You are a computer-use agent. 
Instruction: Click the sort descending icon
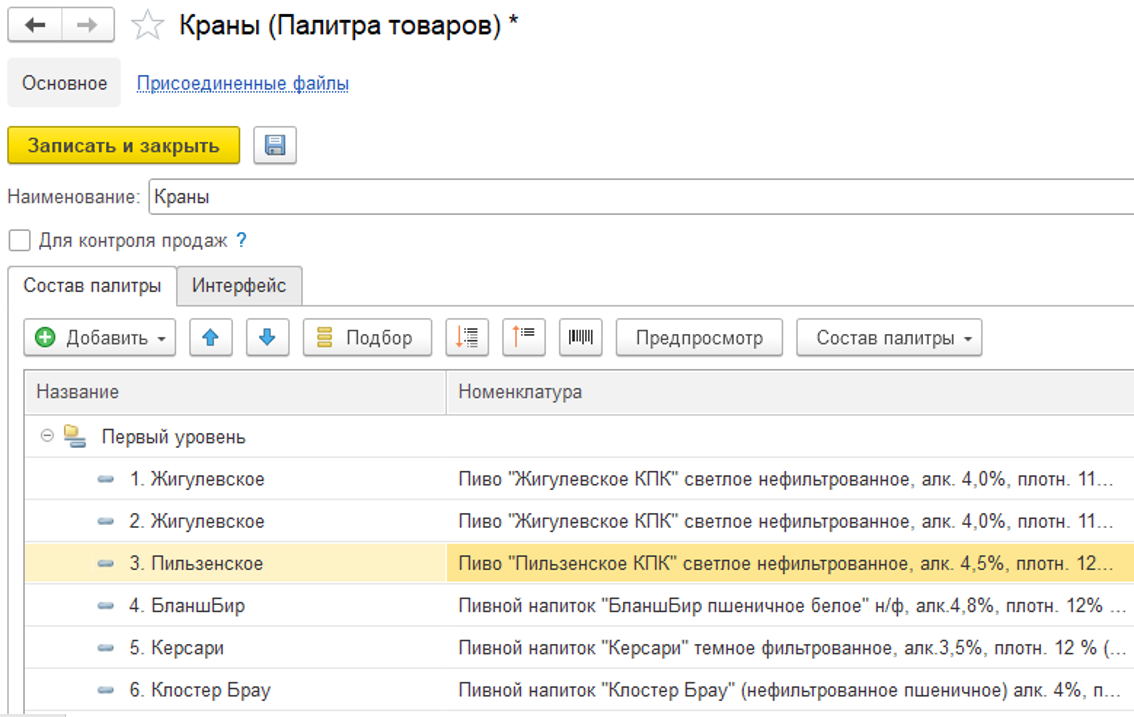(x=524, y=338)
